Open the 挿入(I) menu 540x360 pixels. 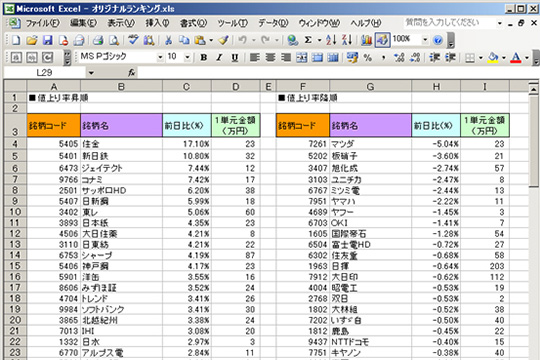click(x=157, y=23)
